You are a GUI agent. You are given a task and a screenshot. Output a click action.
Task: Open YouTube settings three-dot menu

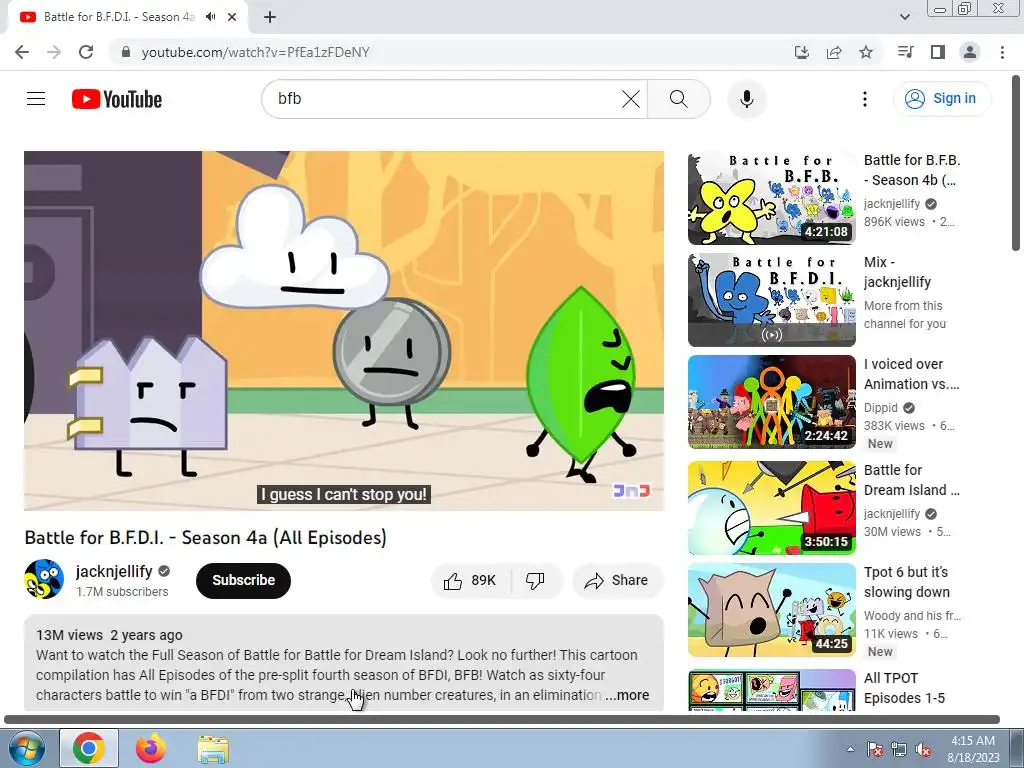[865, 99]
